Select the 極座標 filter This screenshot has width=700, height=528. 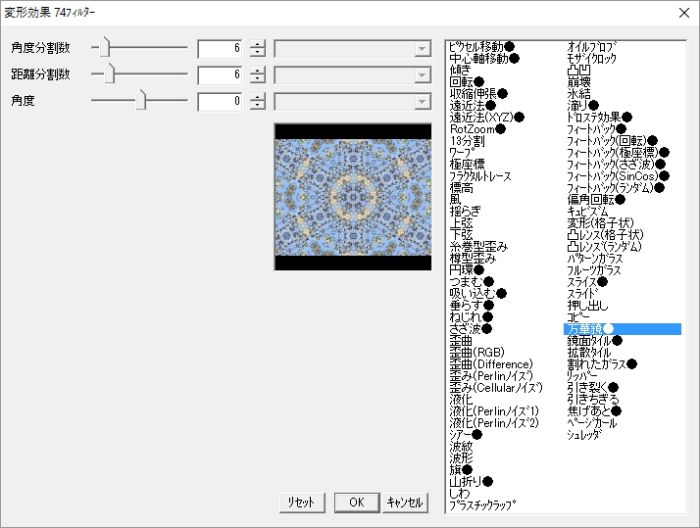468,164
